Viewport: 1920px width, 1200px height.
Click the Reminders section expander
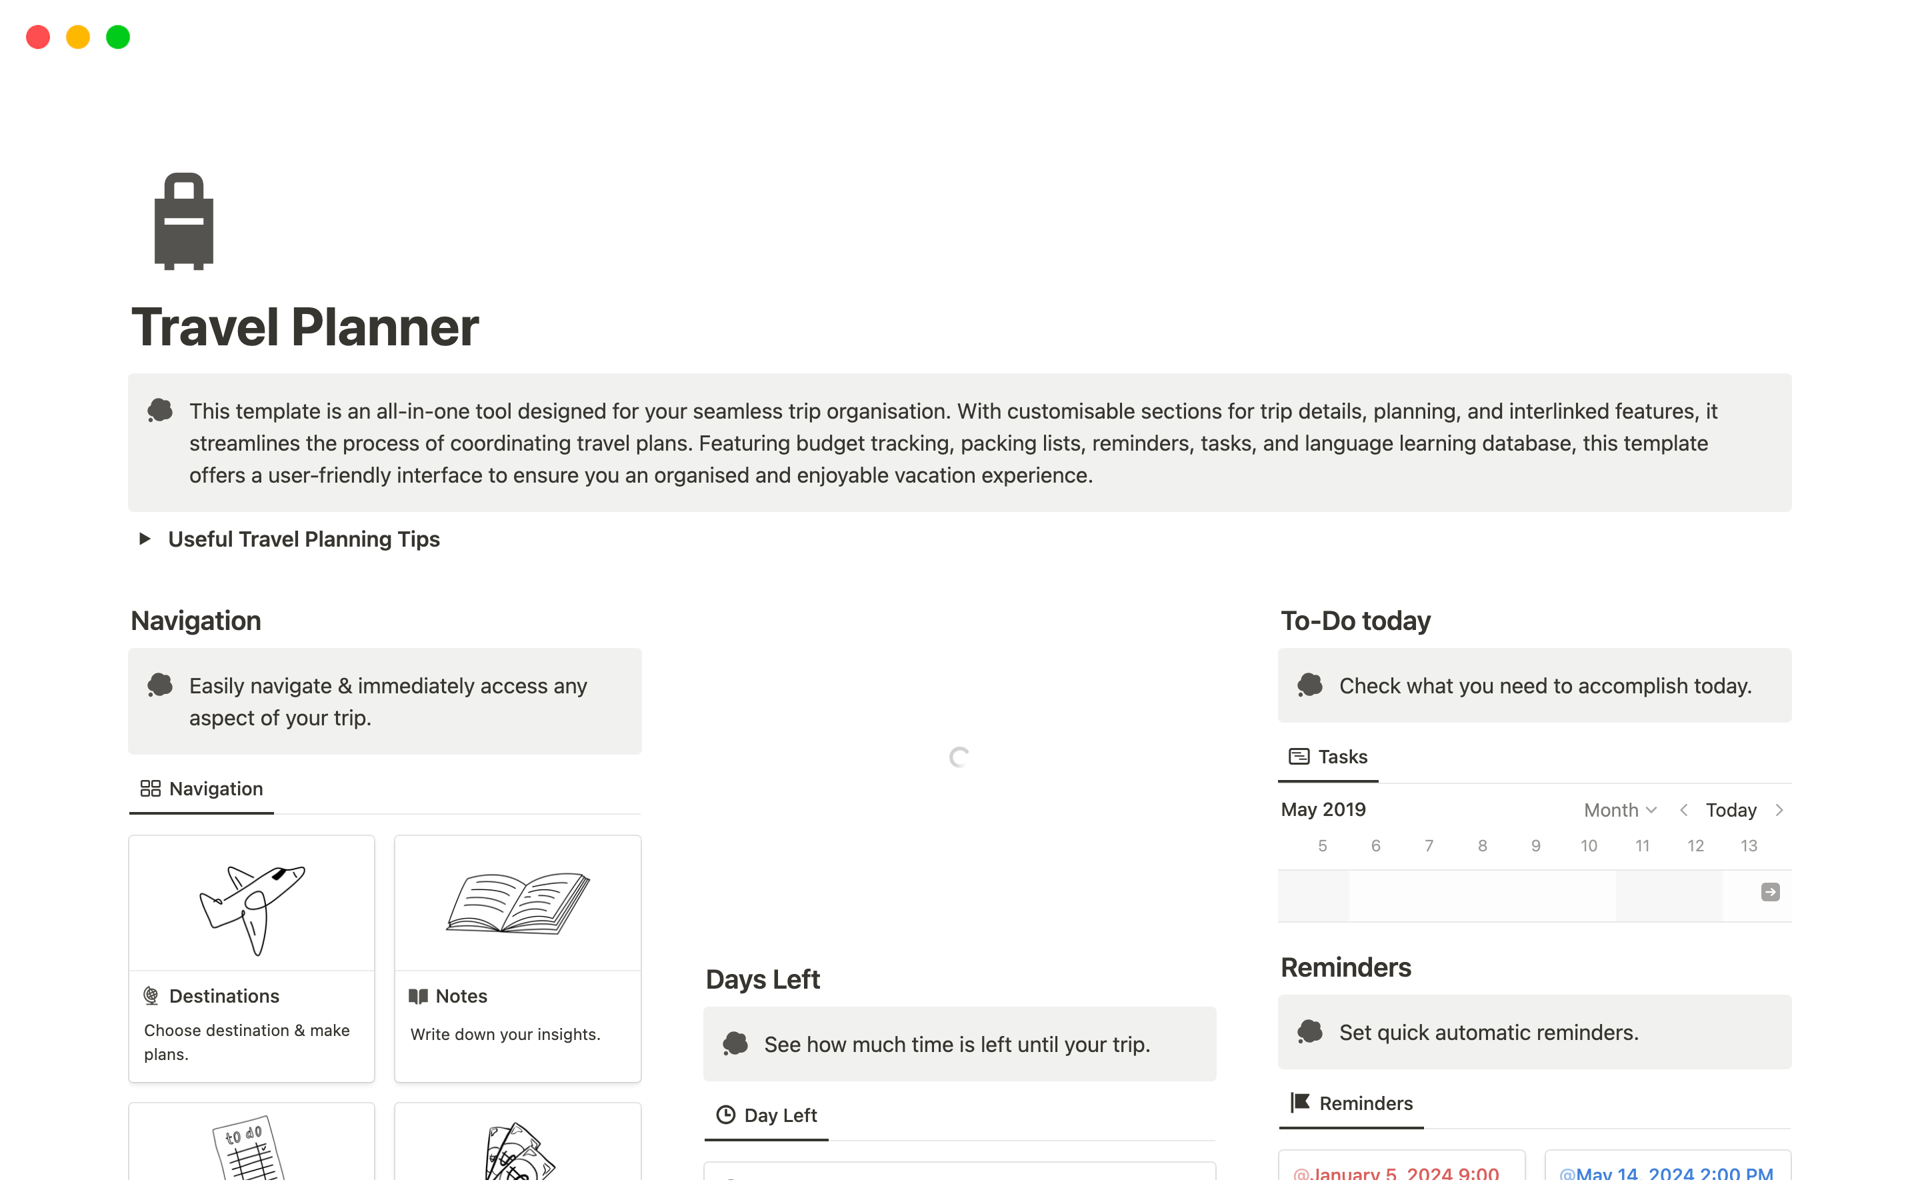[x=1353, y=1102]
